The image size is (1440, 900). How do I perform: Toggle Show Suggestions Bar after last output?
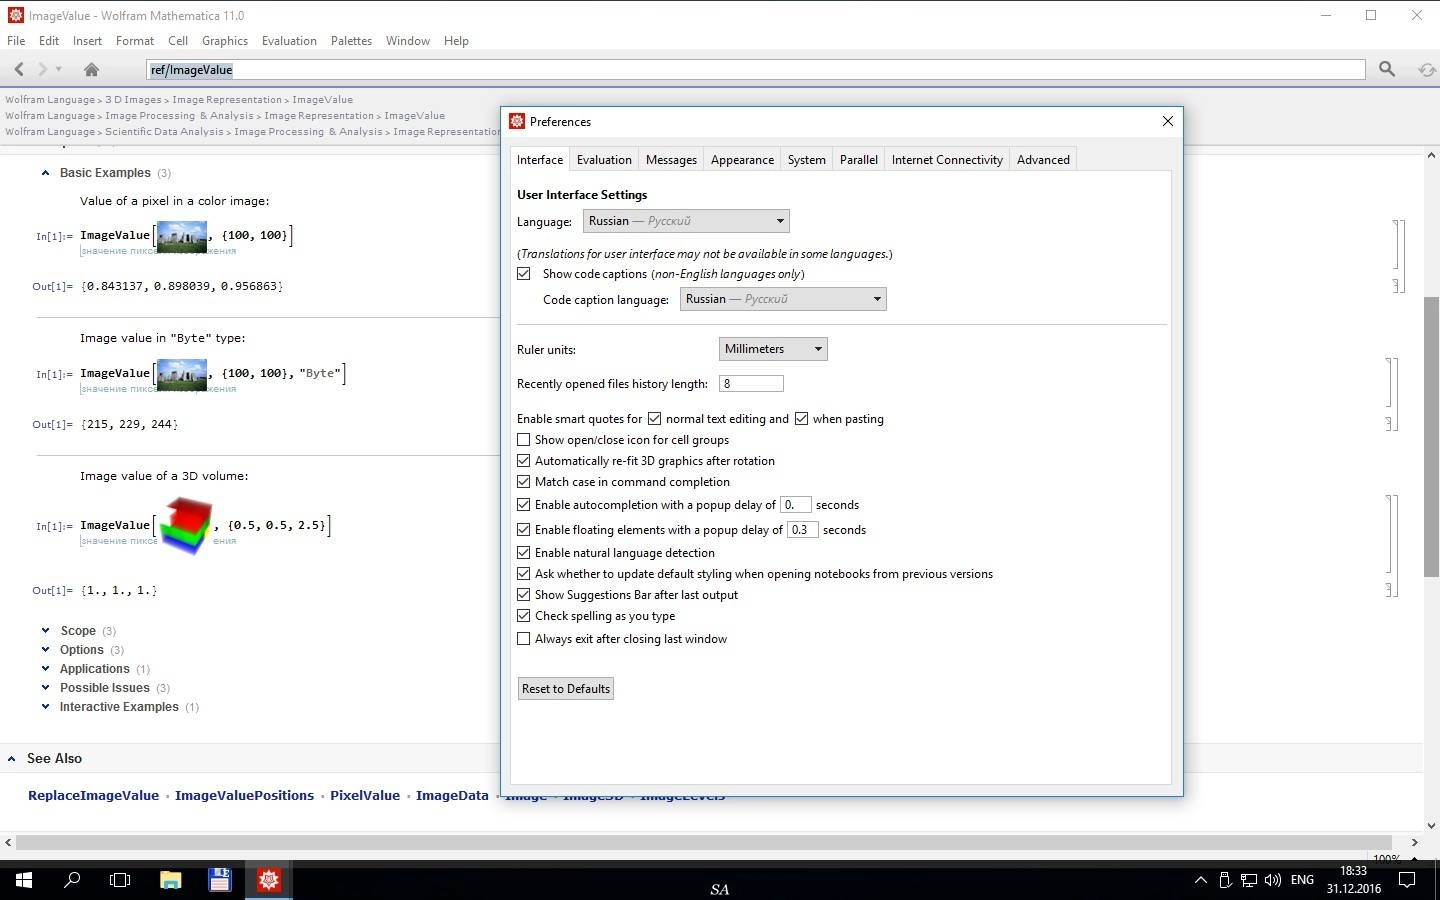pos(523,594)
